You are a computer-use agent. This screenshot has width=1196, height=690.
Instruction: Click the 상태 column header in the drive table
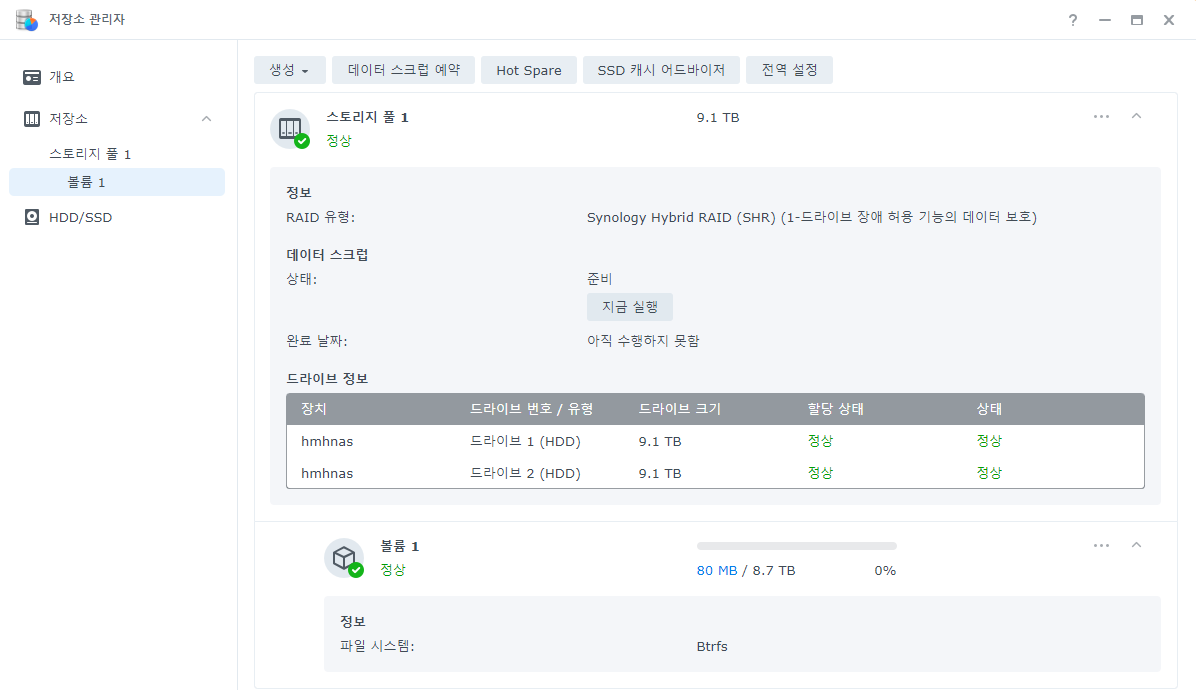tap(989, 409)
